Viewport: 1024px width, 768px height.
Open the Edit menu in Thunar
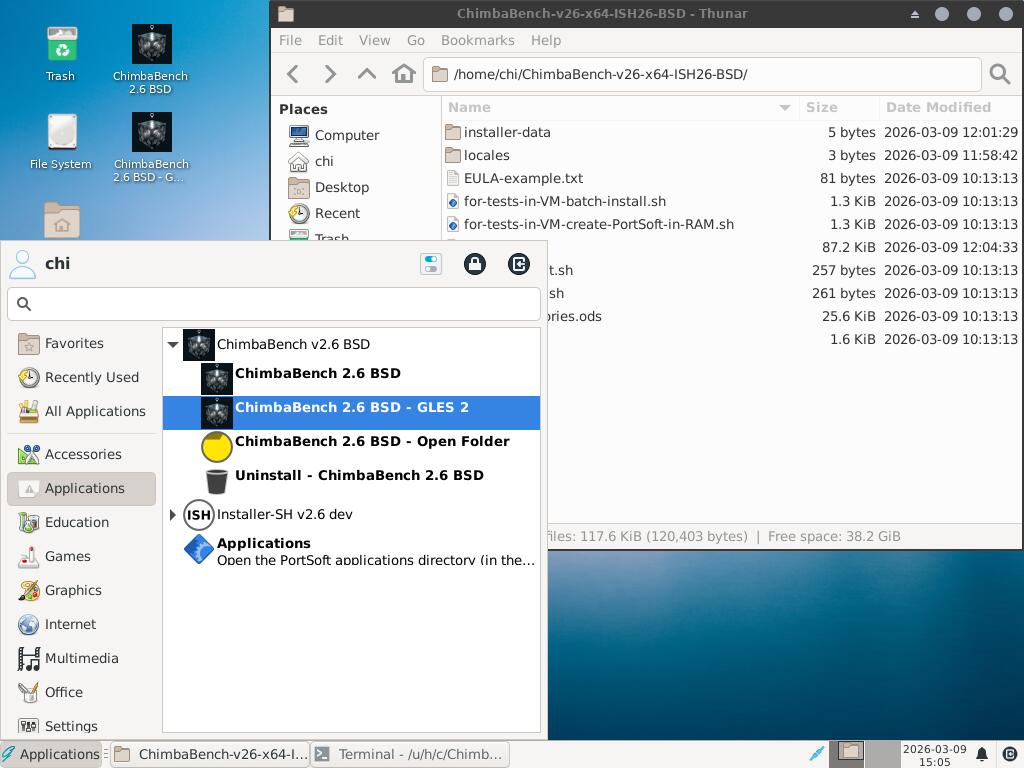330,40
